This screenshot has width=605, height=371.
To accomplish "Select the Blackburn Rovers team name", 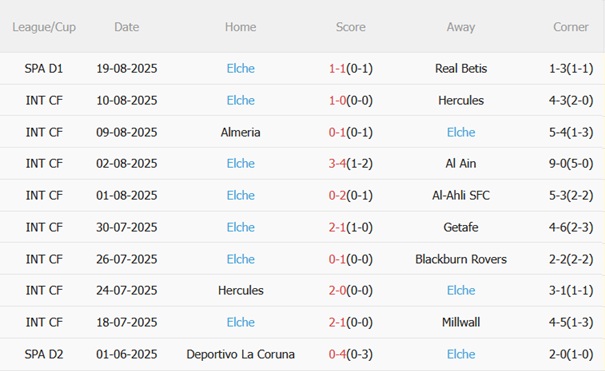I will click(461, 259).
